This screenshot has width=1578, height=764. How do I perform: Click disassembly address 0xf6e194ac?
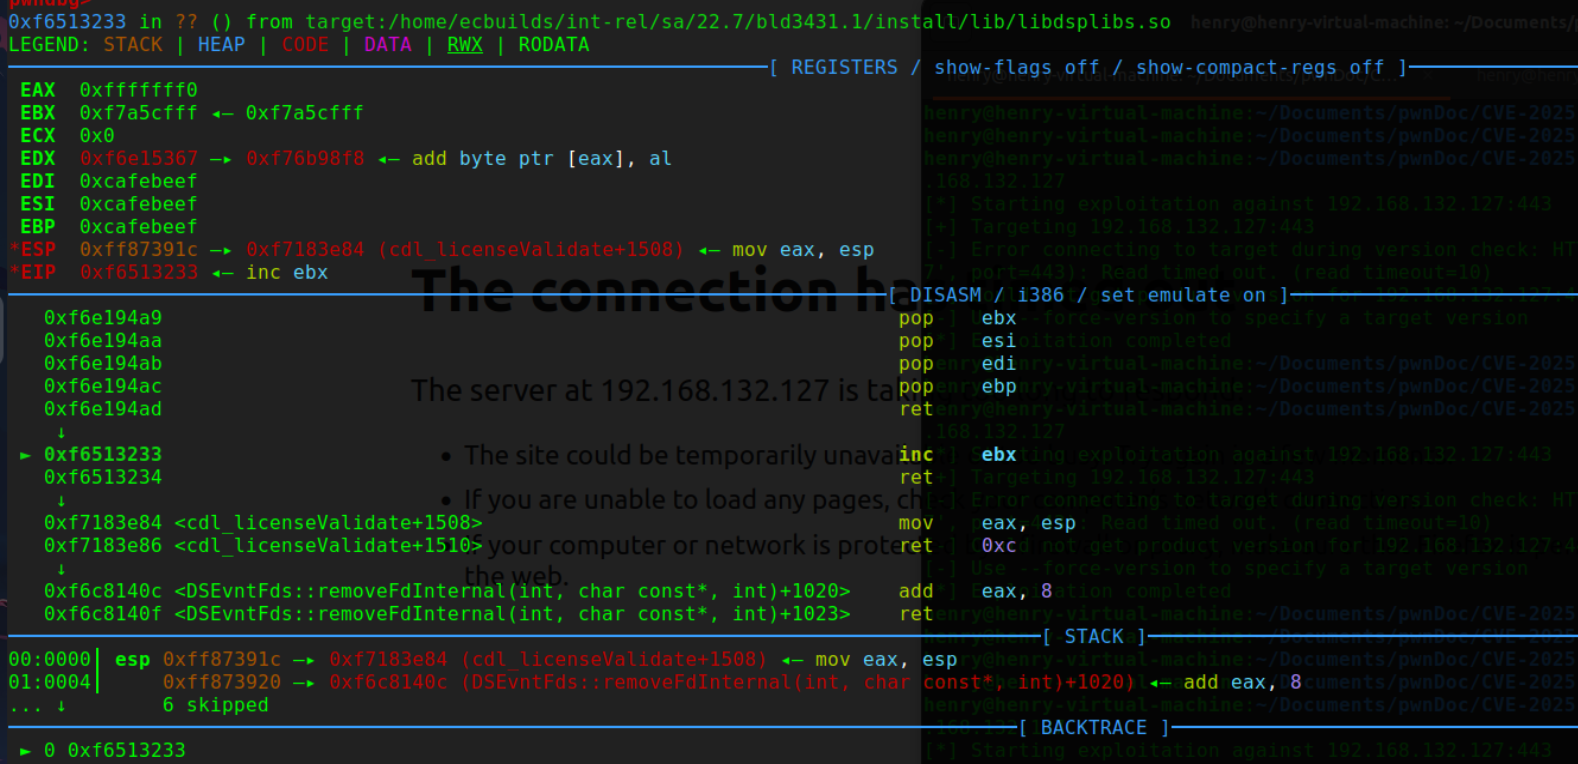pos(103,386)
